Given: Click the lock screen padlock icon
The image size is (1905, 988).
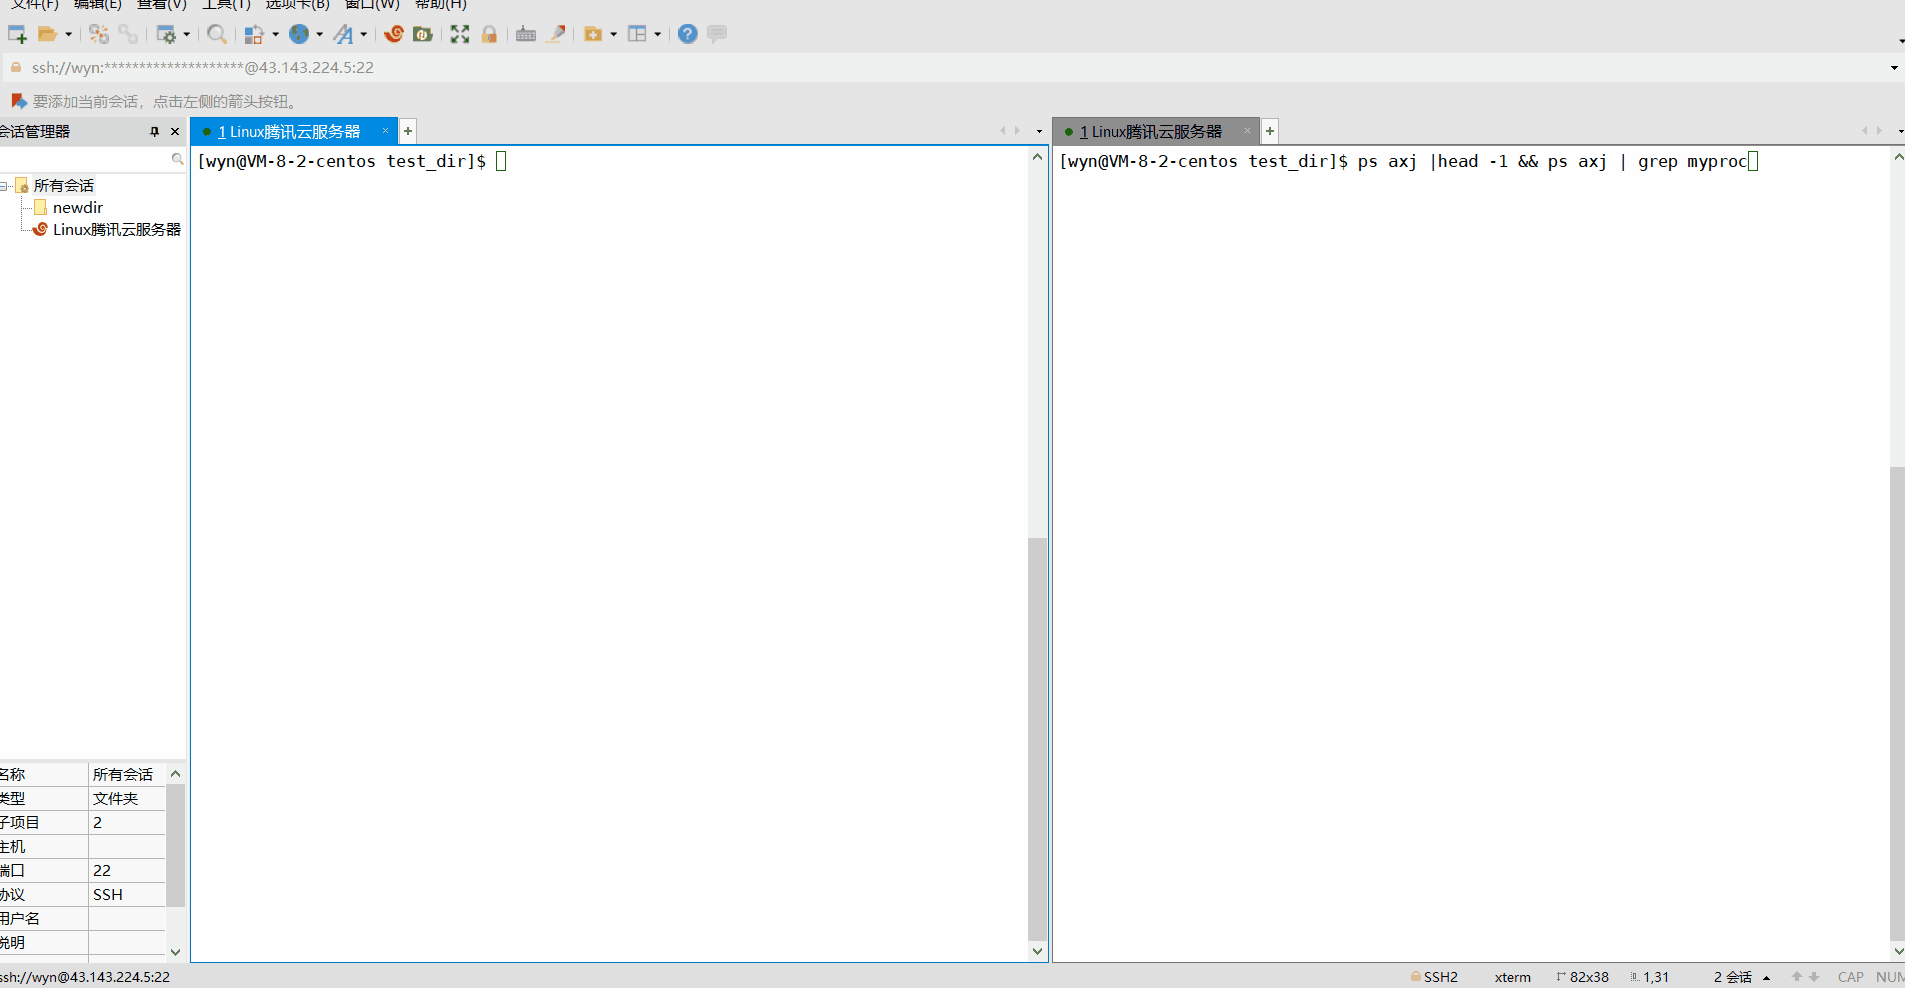Looking at the screenshot, I should pos(489,34).
